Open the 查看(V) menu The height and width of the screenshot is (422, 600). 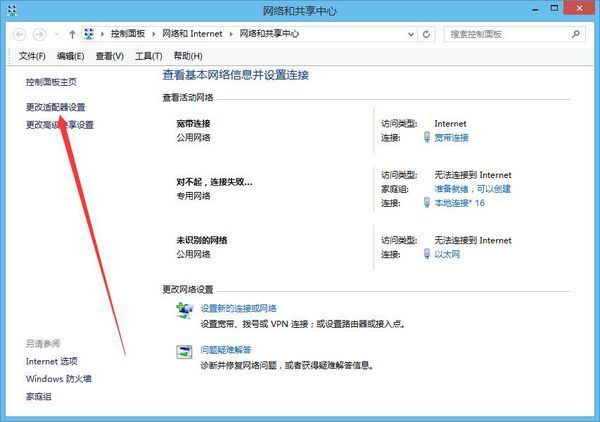109,56
